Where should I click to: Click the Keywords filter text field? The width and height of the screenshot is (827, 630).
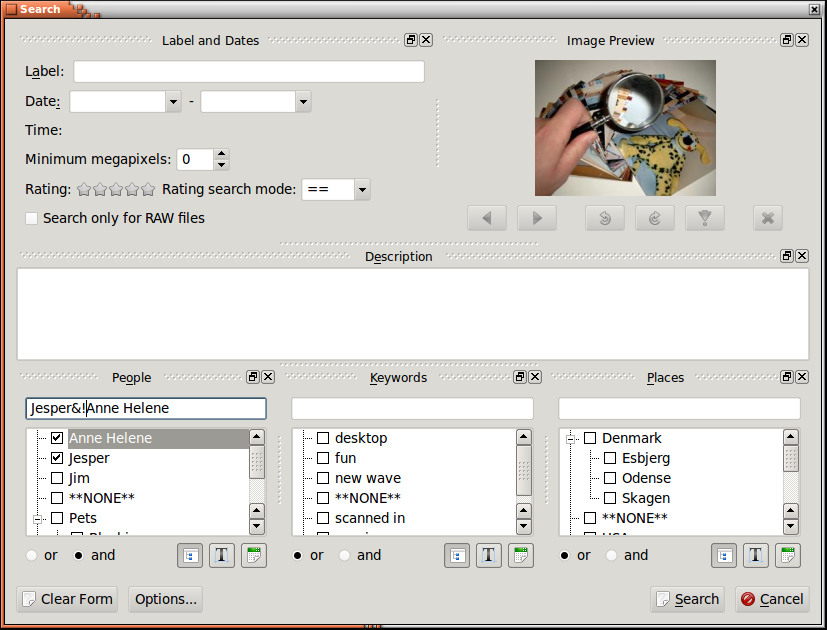click(412, 408)
